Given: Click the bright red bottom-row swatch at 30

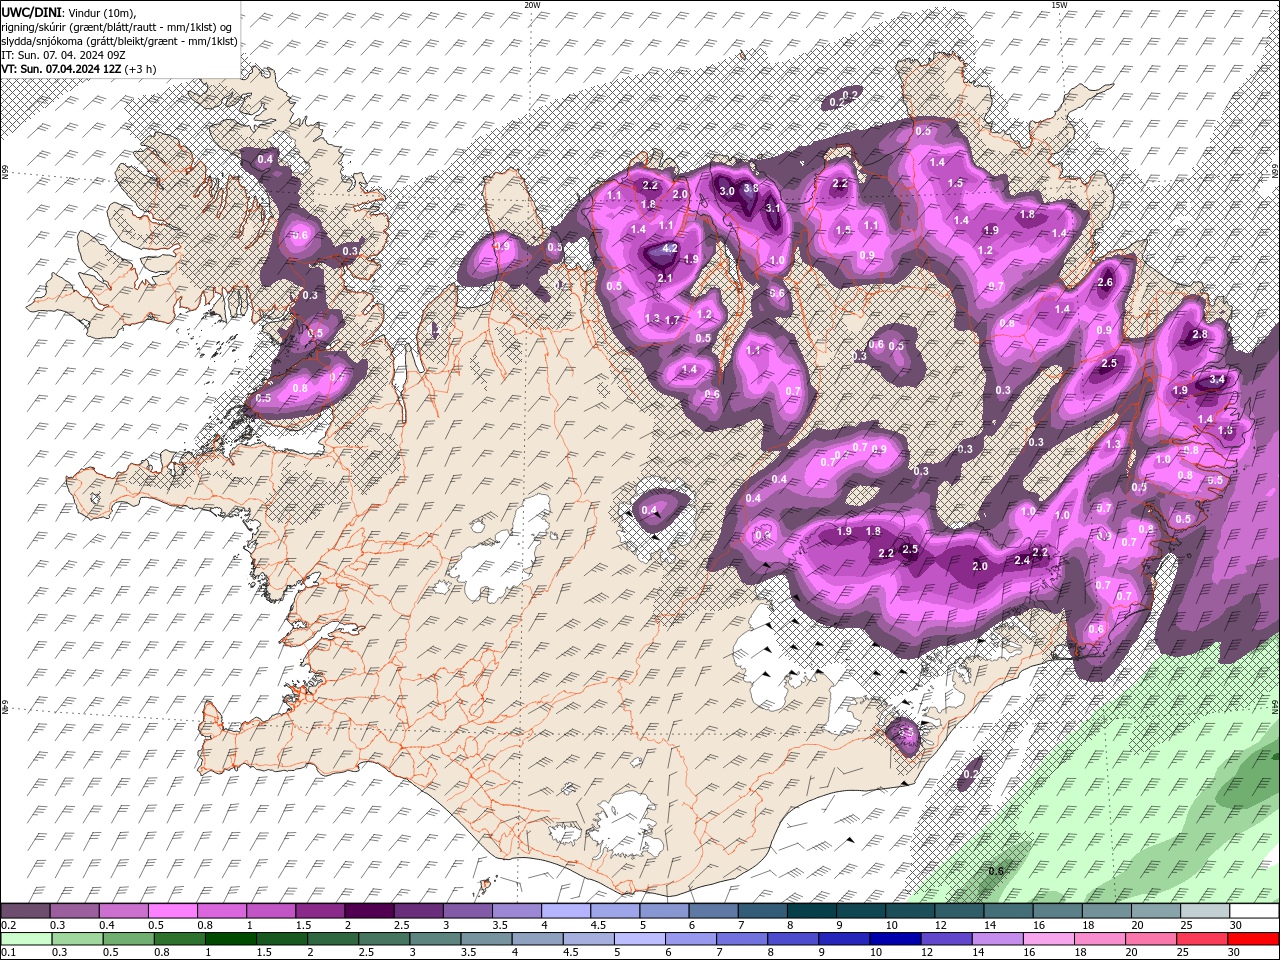Looking at the screenshot, I should [x=1252, y=939].
